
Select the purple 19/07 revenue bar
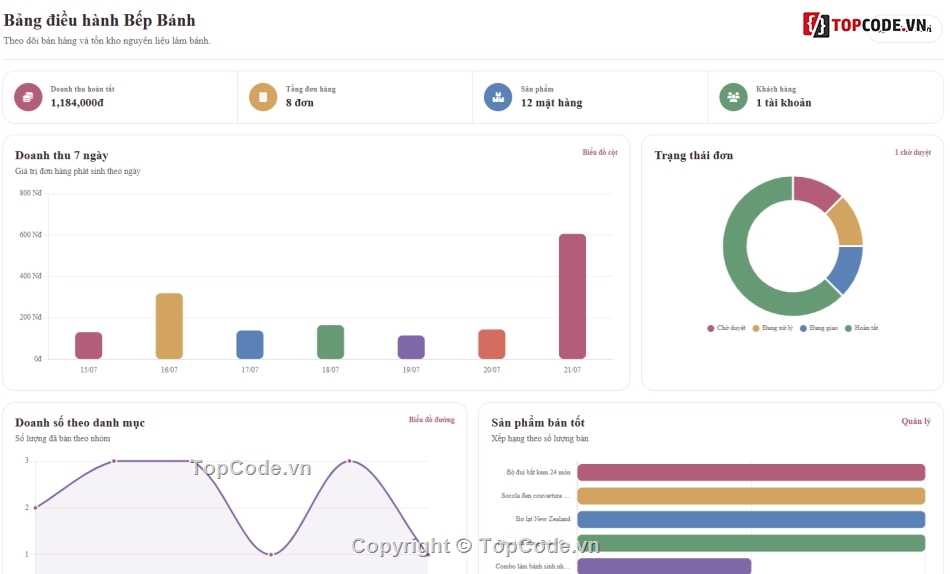pyautogui.click(x=411, y=347)
